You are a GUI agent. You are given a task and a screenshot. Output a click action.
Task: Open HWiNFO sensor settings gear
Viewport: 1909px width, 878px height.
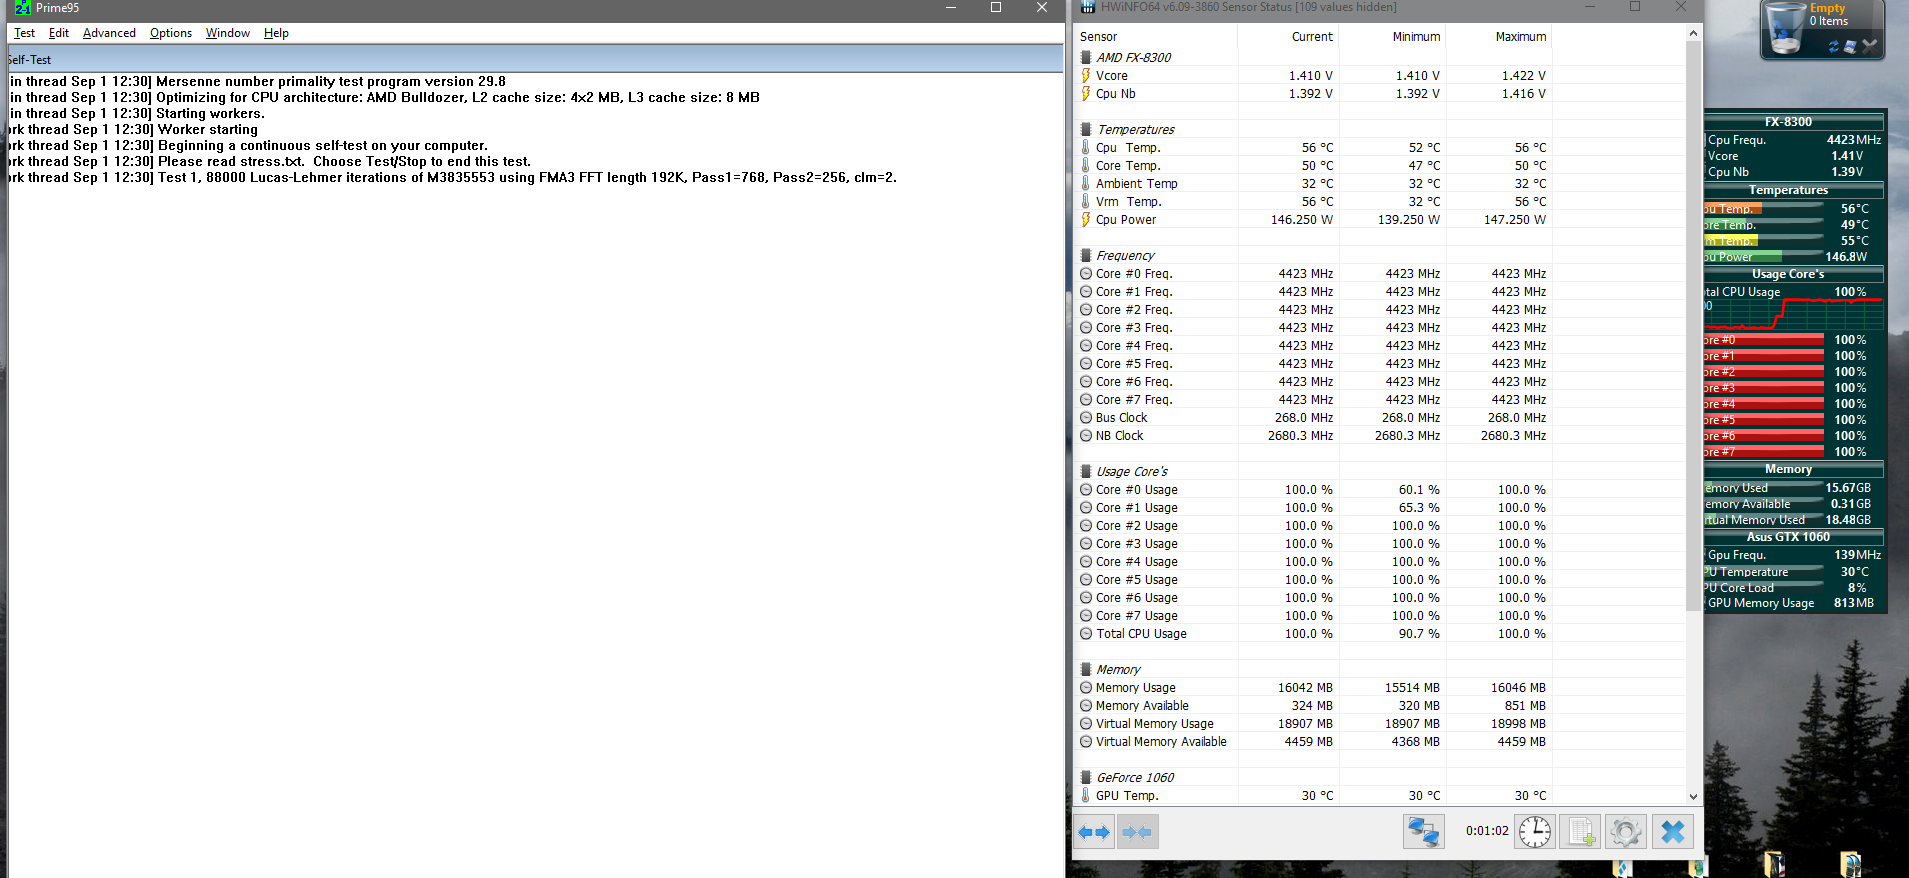[1626, 831]
